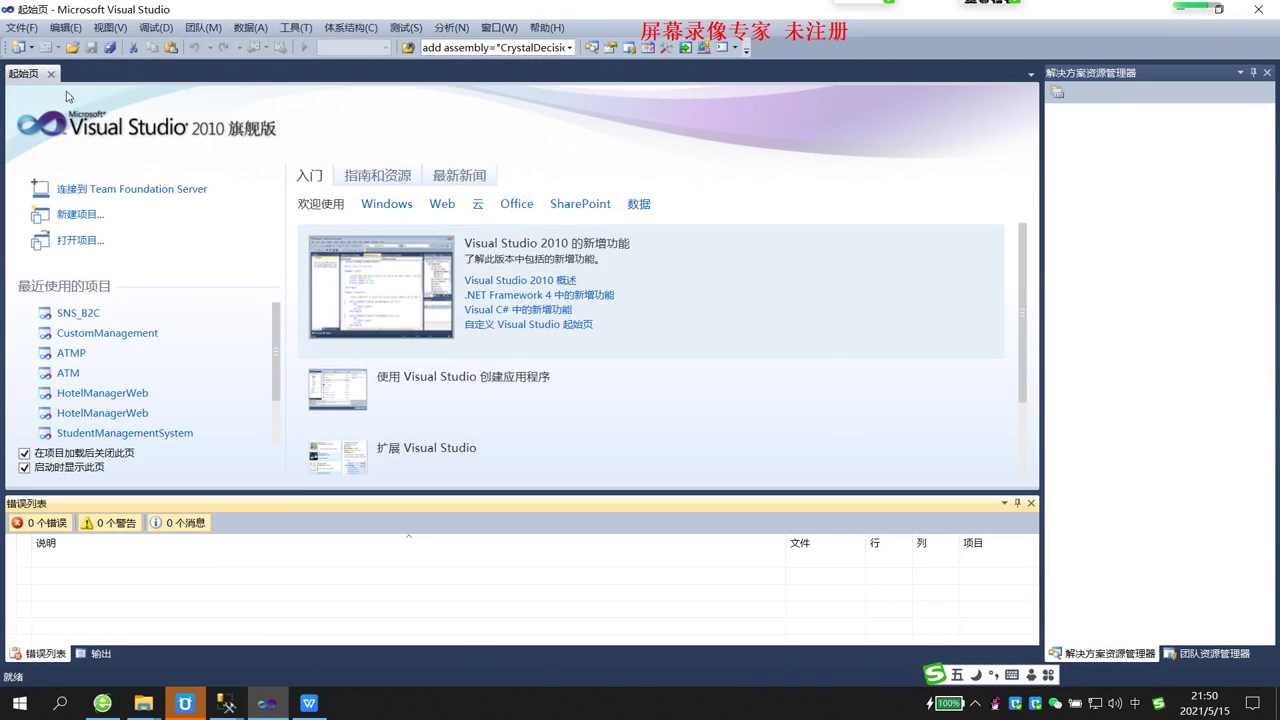This screenshot has width=1280, height=720.
Task: Click the WeChat system tray icon
Action: point(1054,703)
